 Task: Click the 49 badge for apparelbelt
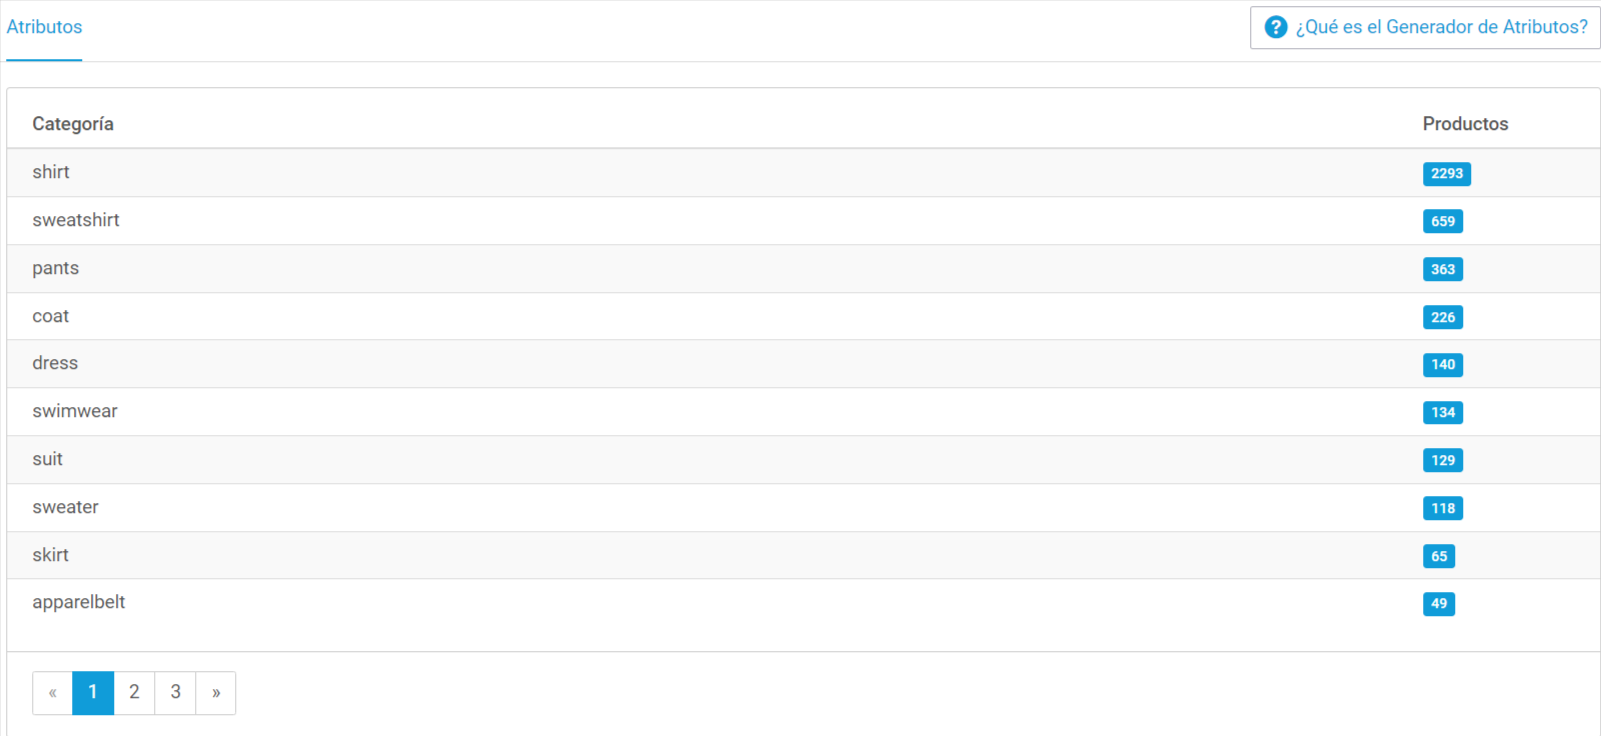pyautogui.click(x=1439, y=604)
